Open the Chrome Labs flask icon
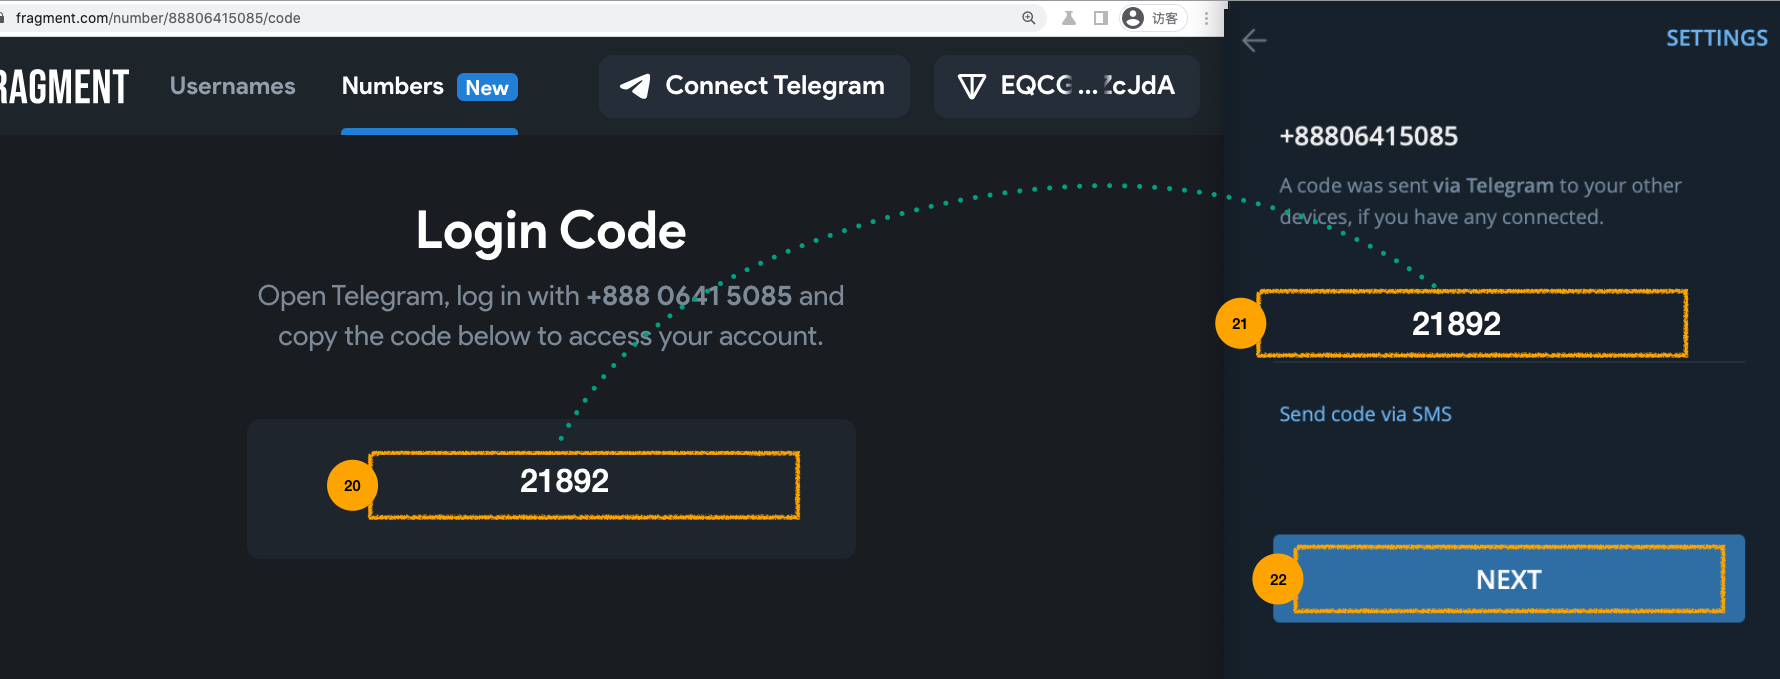 [1069, 18]
